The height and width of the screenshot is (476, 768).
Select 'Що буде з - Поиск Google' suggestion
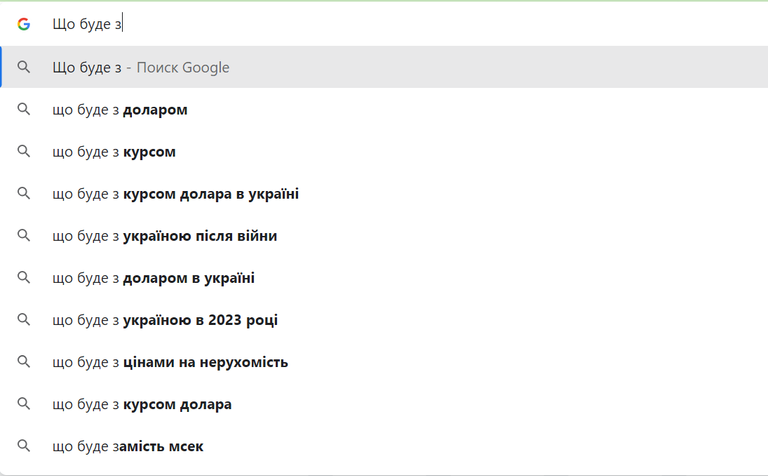[384, 67]
